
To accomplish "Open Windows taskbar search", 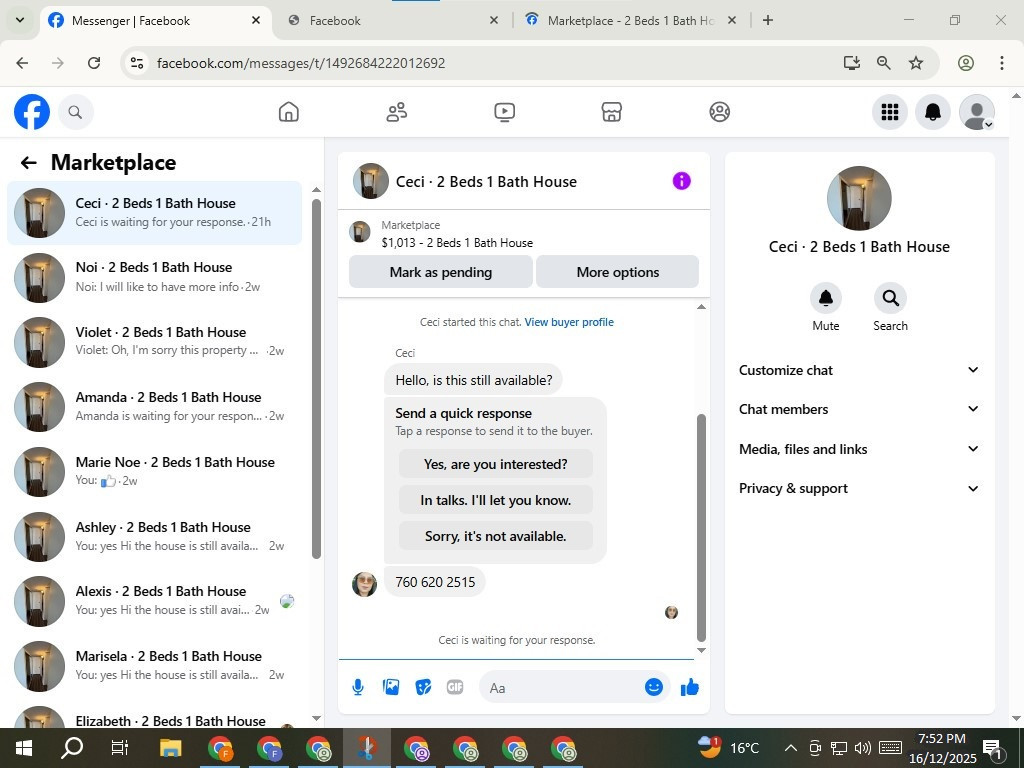I will pos(72,748).
